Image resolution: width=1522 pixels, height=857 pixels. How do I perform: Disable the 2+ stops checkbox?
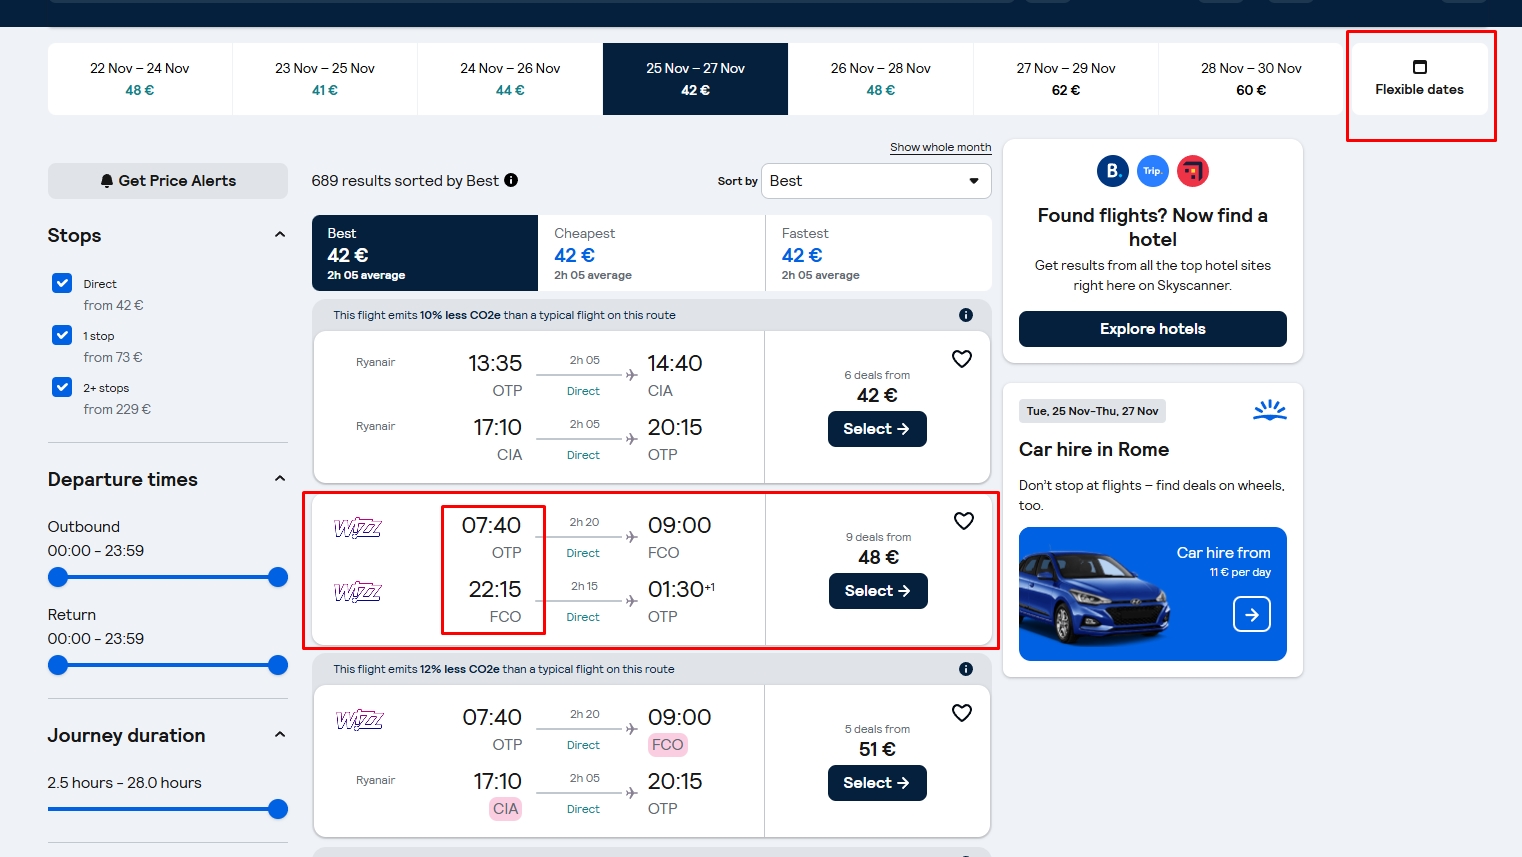tap(62, 388)
